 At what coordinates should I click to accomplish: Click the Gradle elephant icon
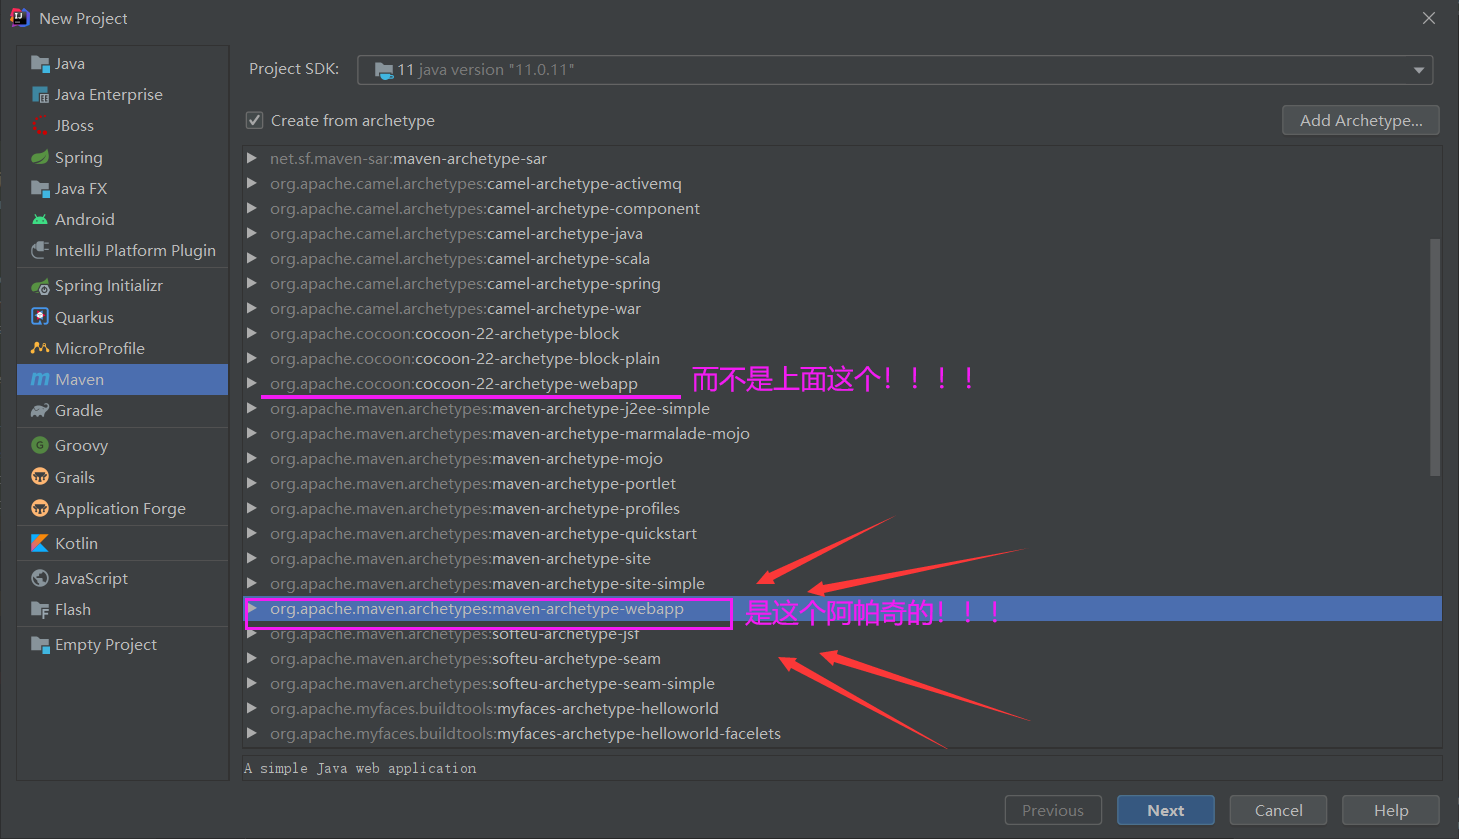click(x=40, y=411)
